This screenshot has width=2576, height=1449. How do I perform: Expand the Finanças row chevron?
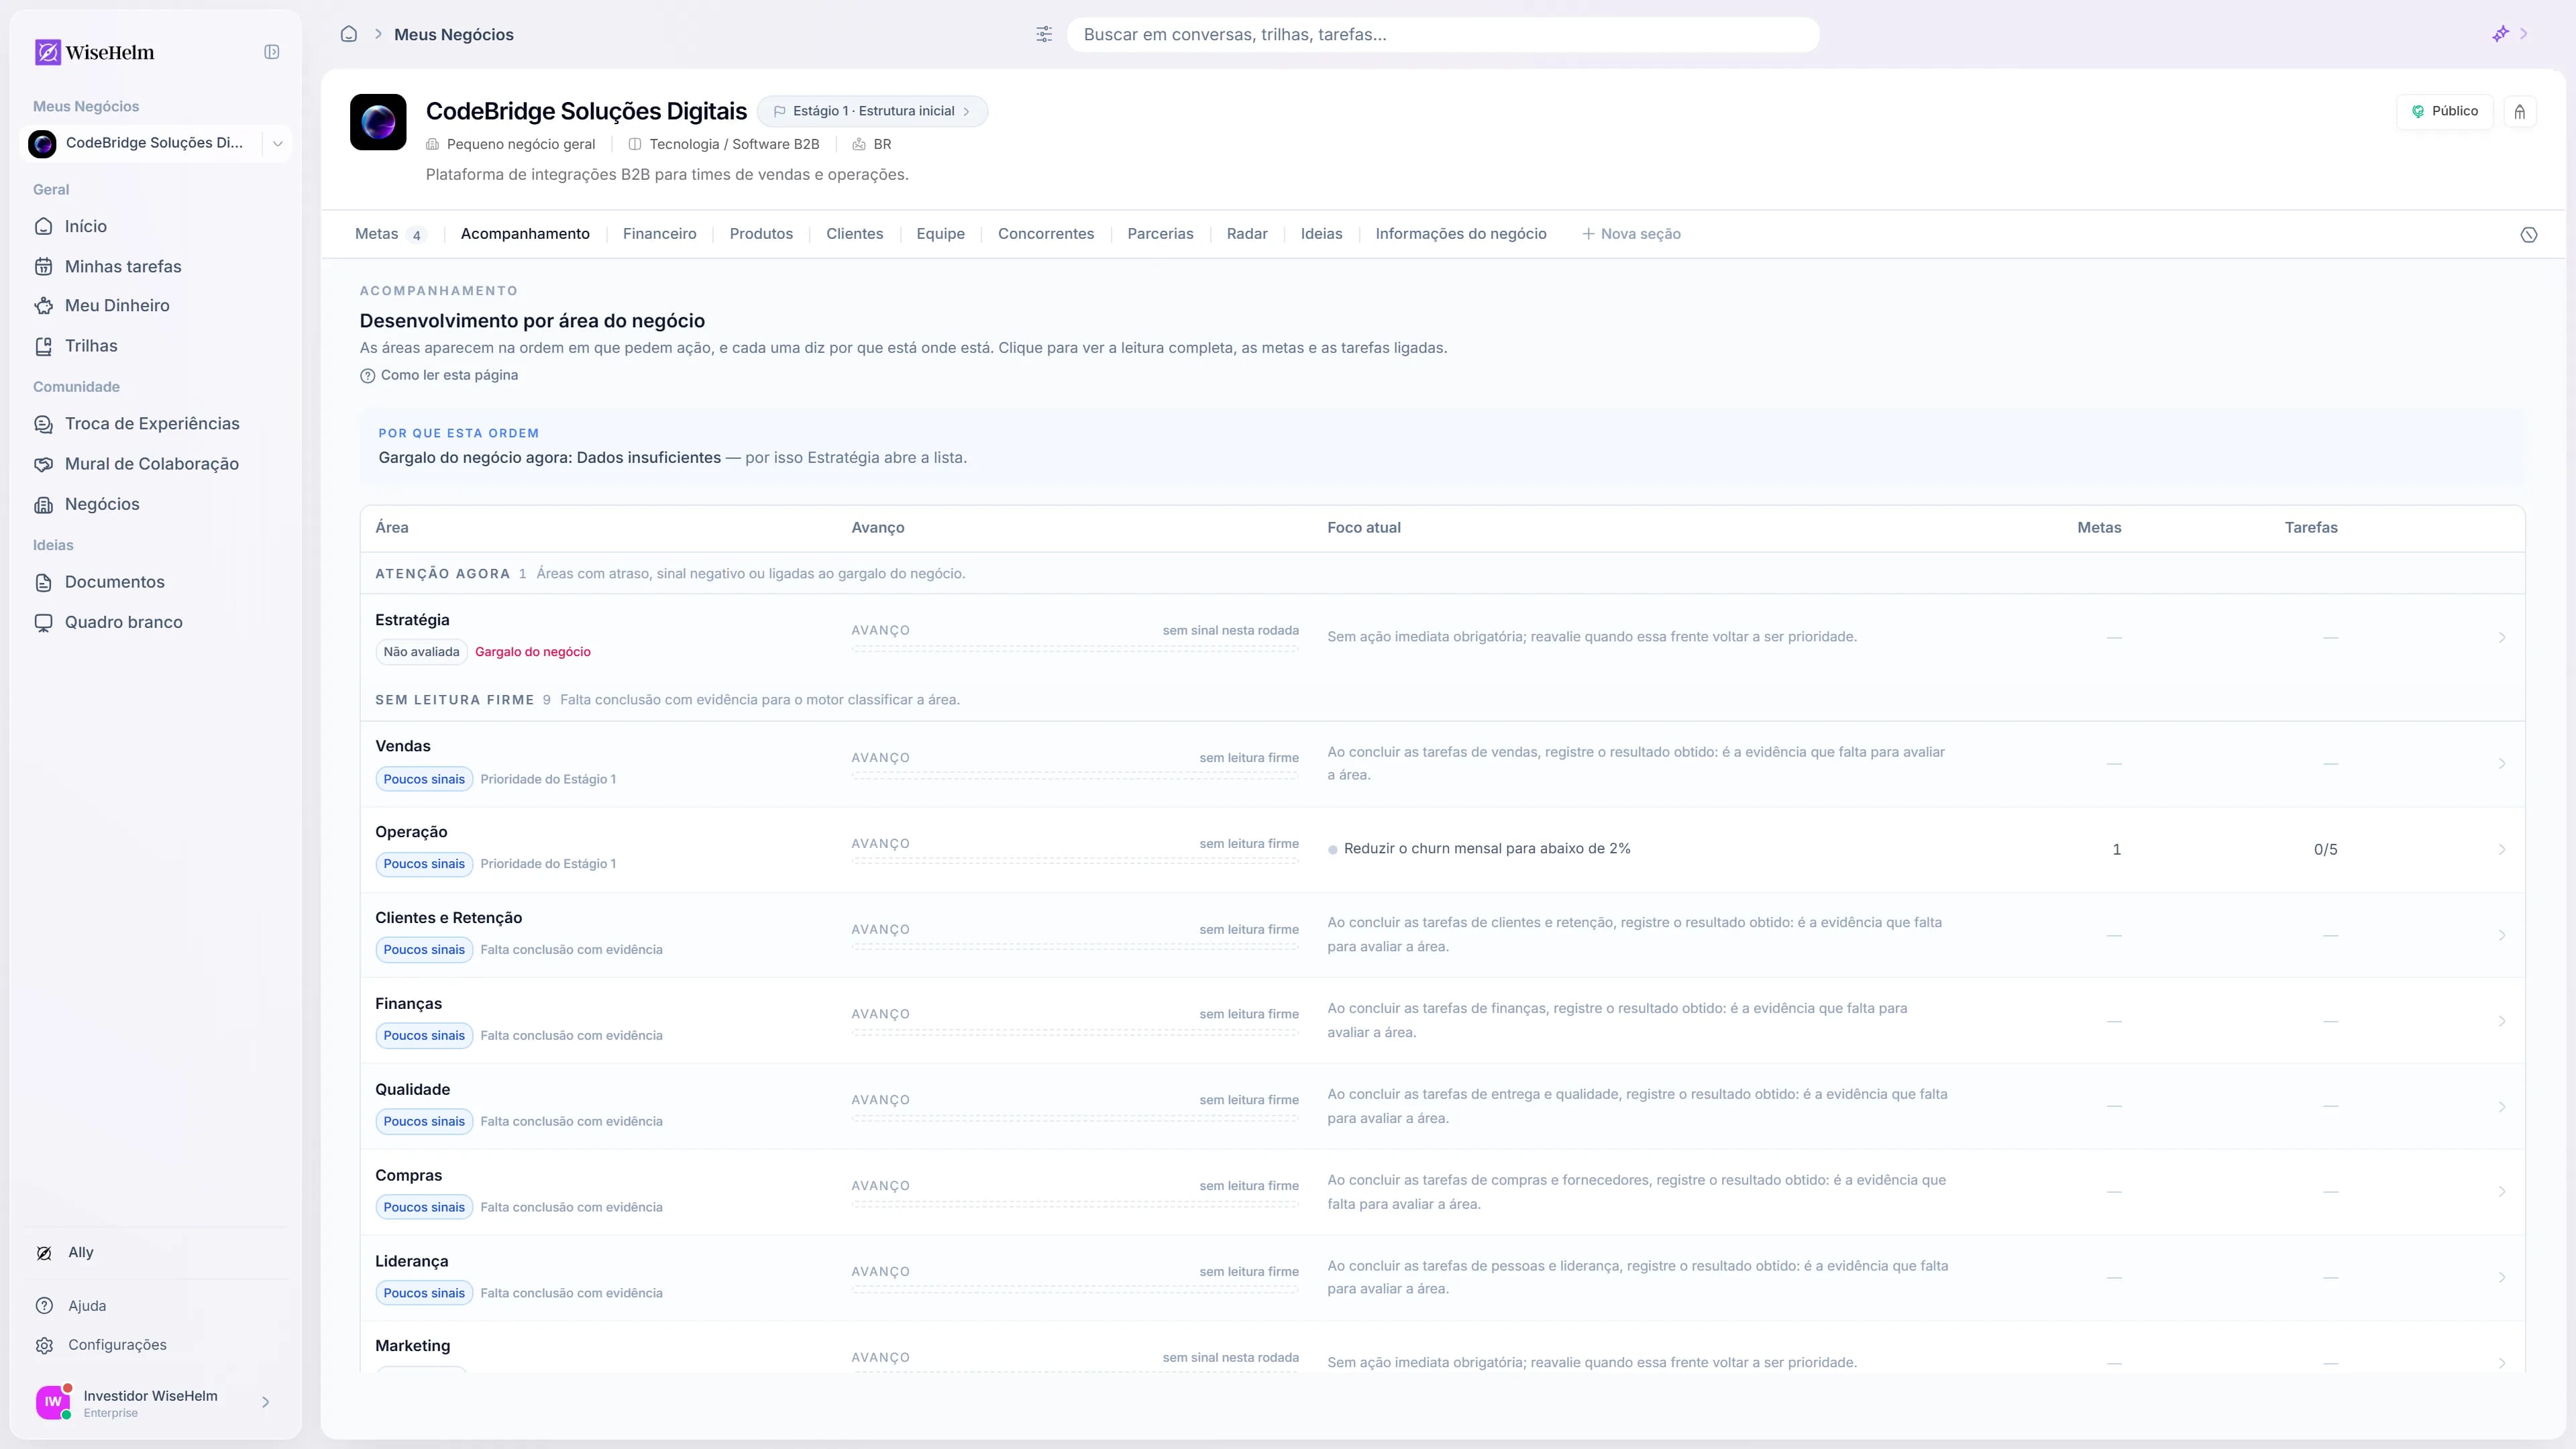(x=2502, y=1021)
